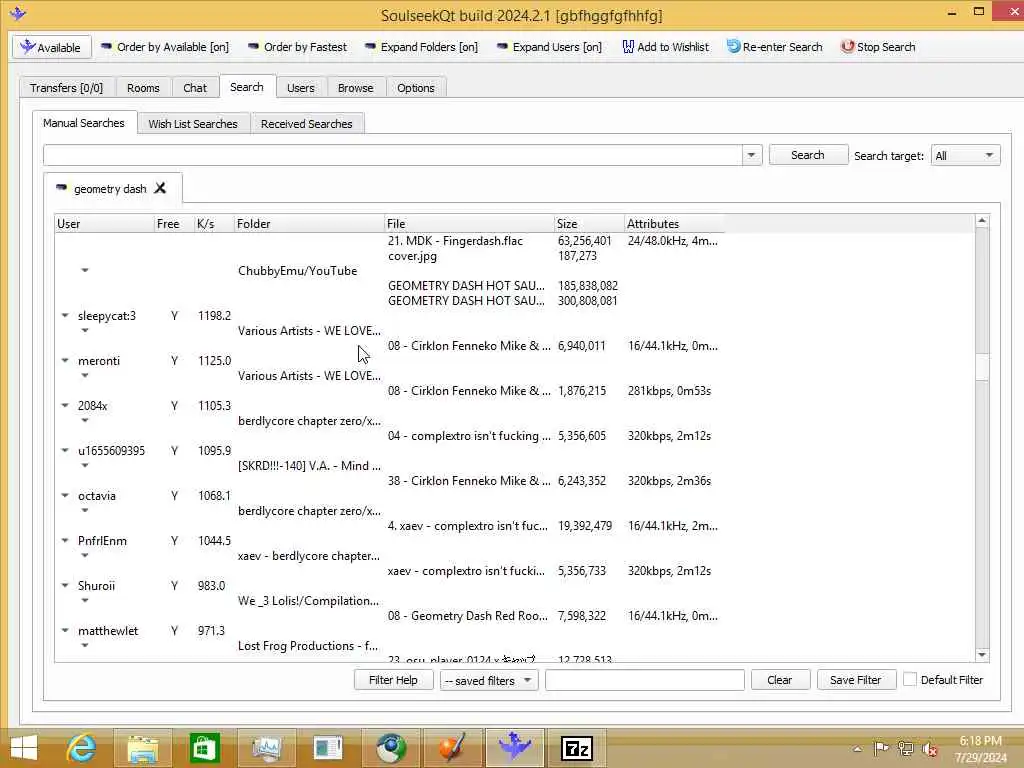Click Re-enter Search in the toolbar
1024x768 pixels.
click(775, 47)
